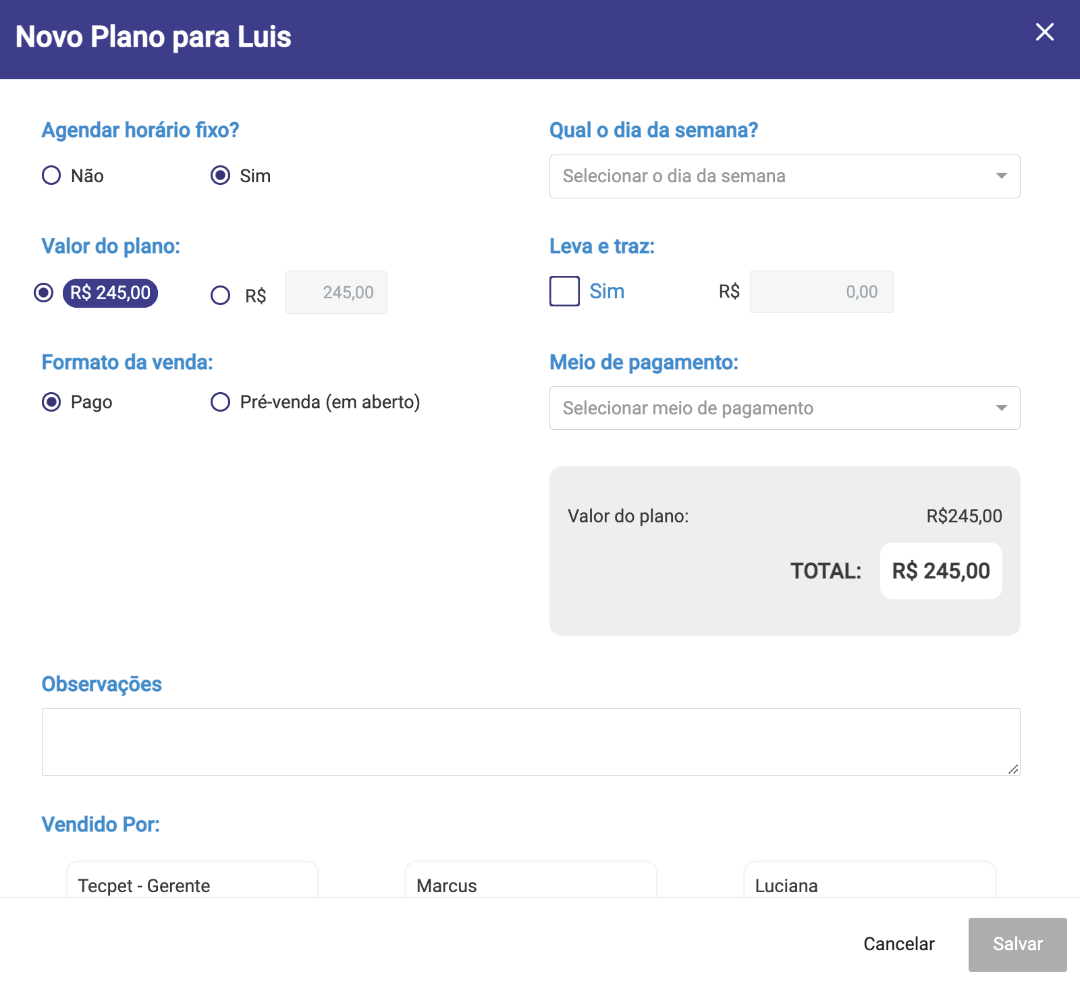1080x988 pixels.
Task: Click the Leva e traz price field
Action: coord(821,292)
